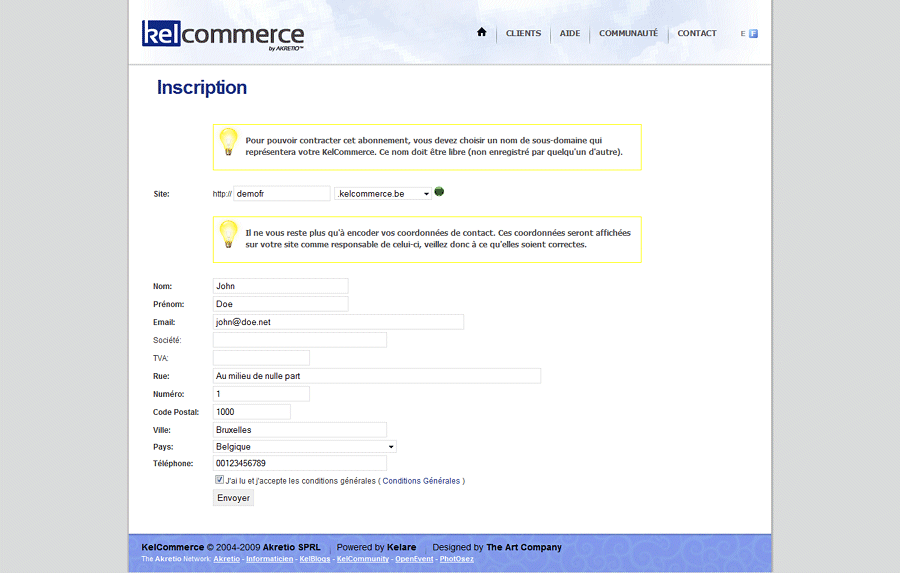Viewport: 900px width, 573px height.
Task: Click the lightbulb icon in subdomain tip
Action: [x=229, y=141]
